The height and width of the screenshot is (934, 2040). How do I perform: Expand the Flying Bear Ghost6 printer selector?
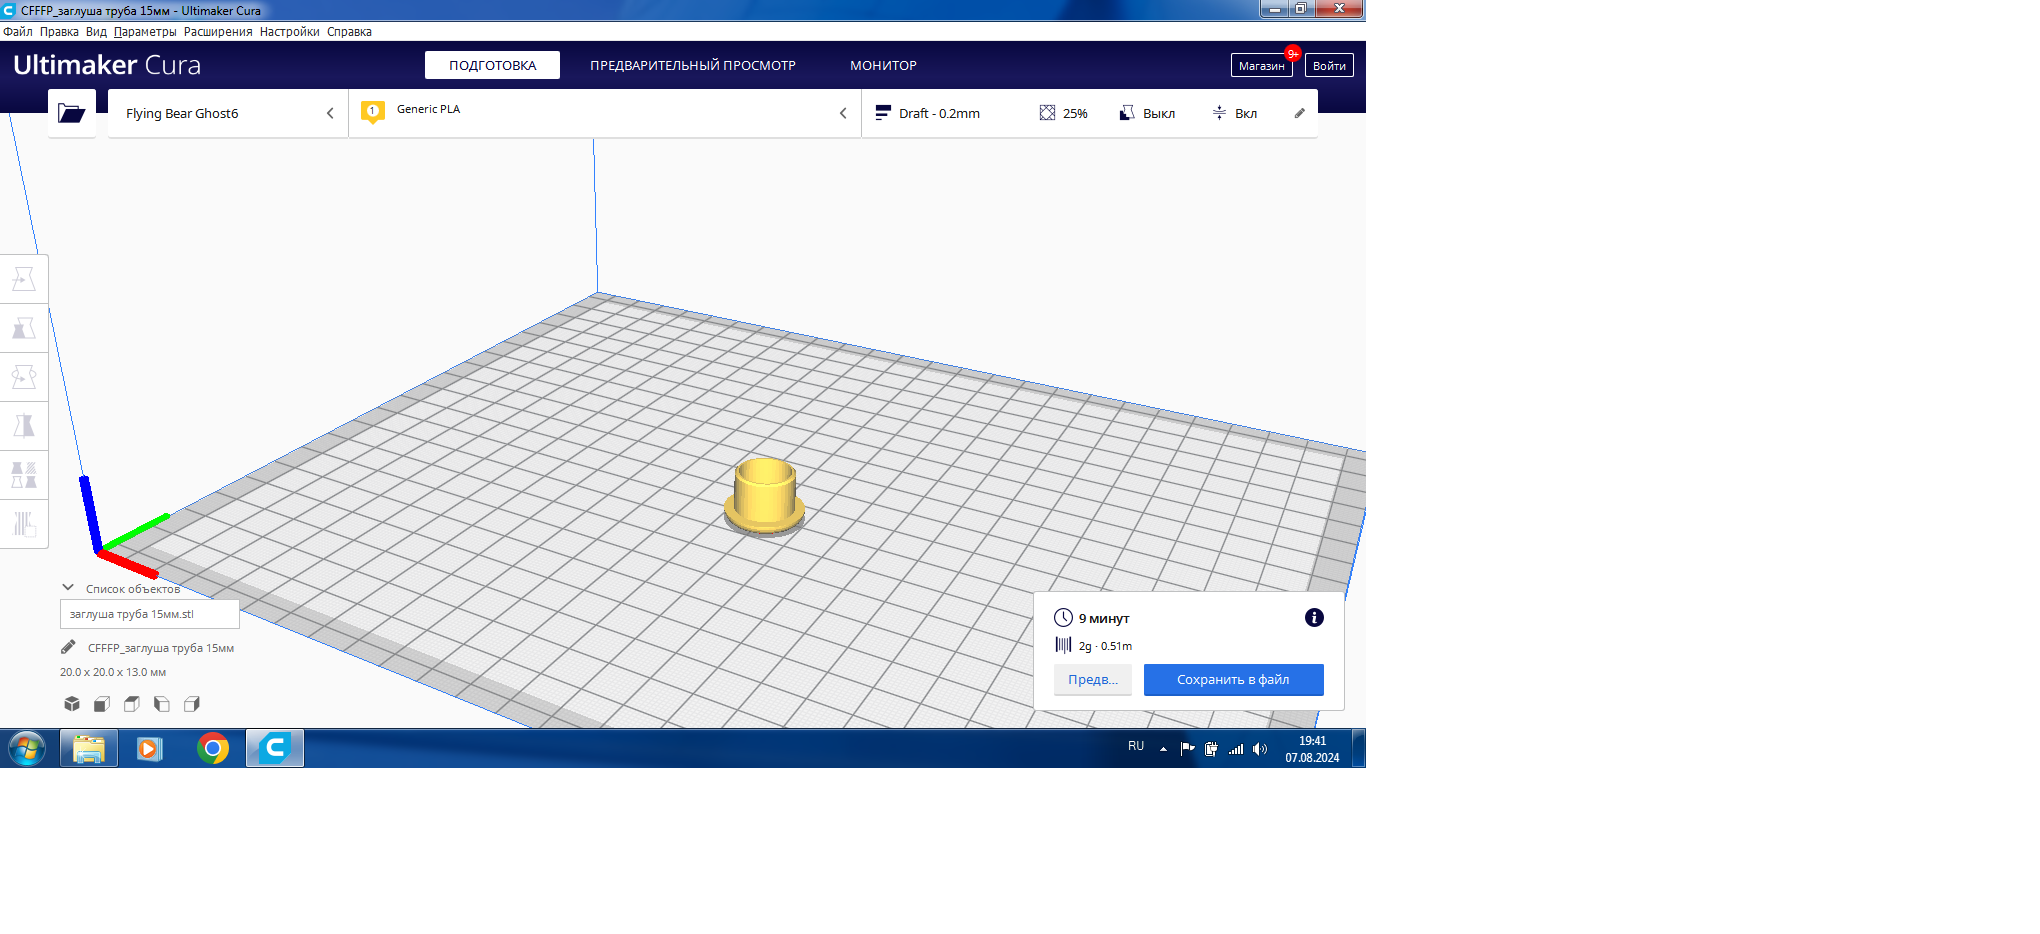pyautogui.click(x=228, y=113)
